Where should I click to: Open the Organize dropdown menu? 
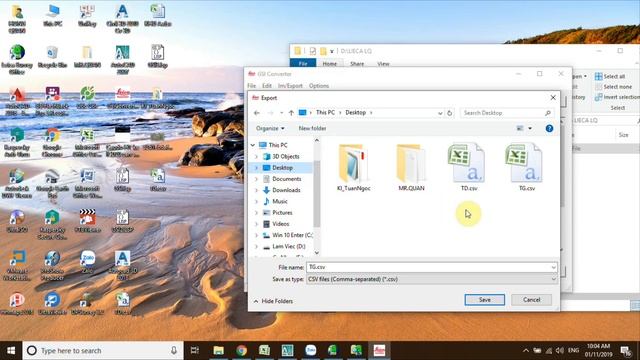(x=270, y=128)
